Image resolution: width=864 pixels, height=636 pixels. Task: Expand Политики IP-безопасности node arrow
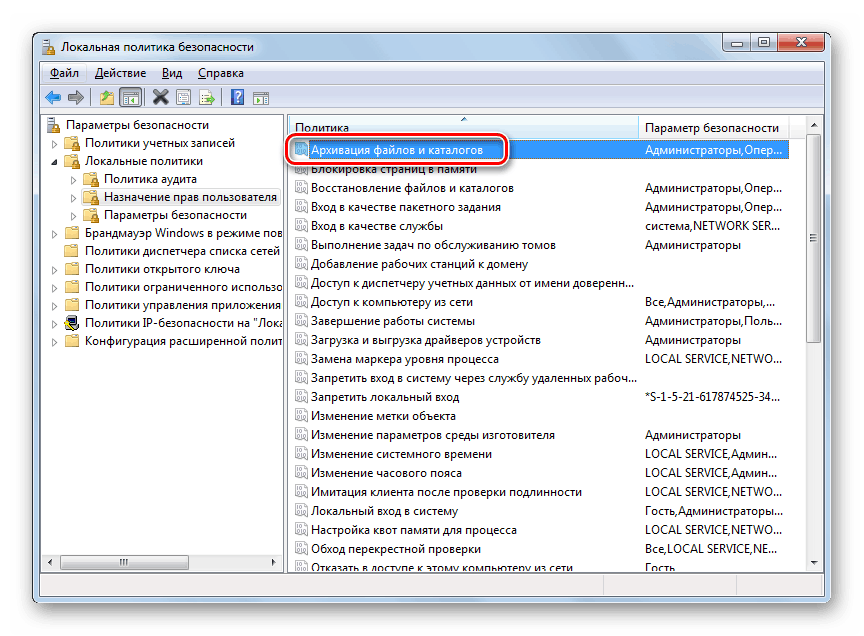(x=54, y=324)
